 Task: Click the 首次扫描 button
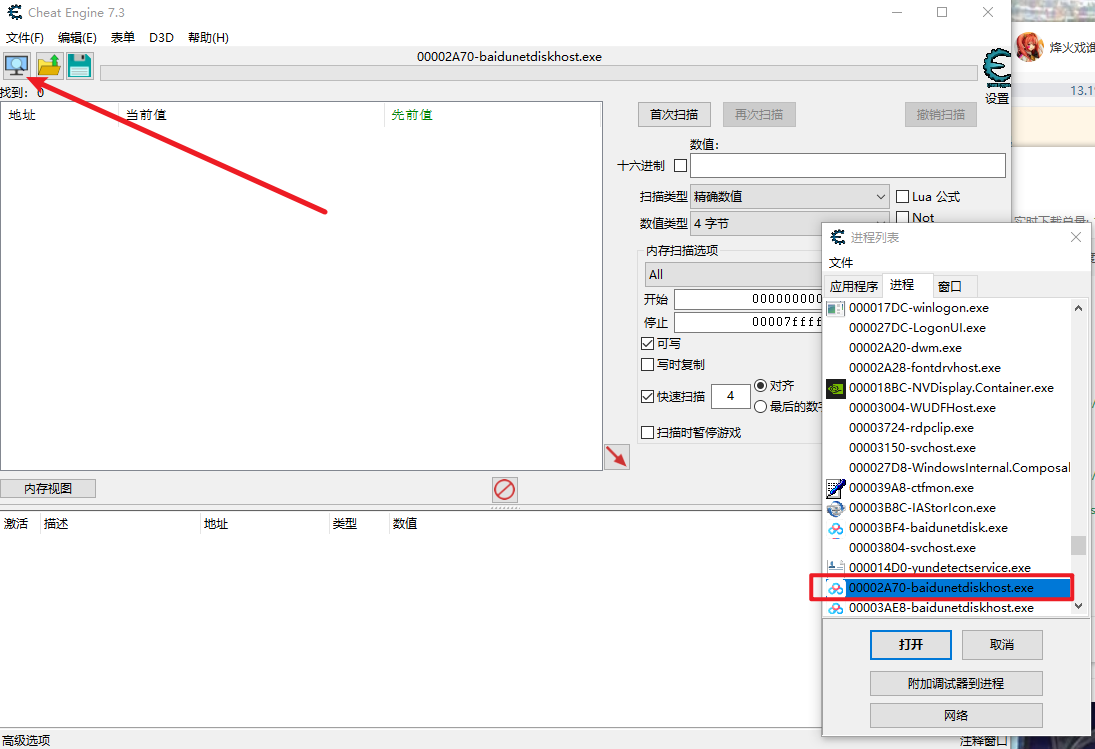click(674, 115)
